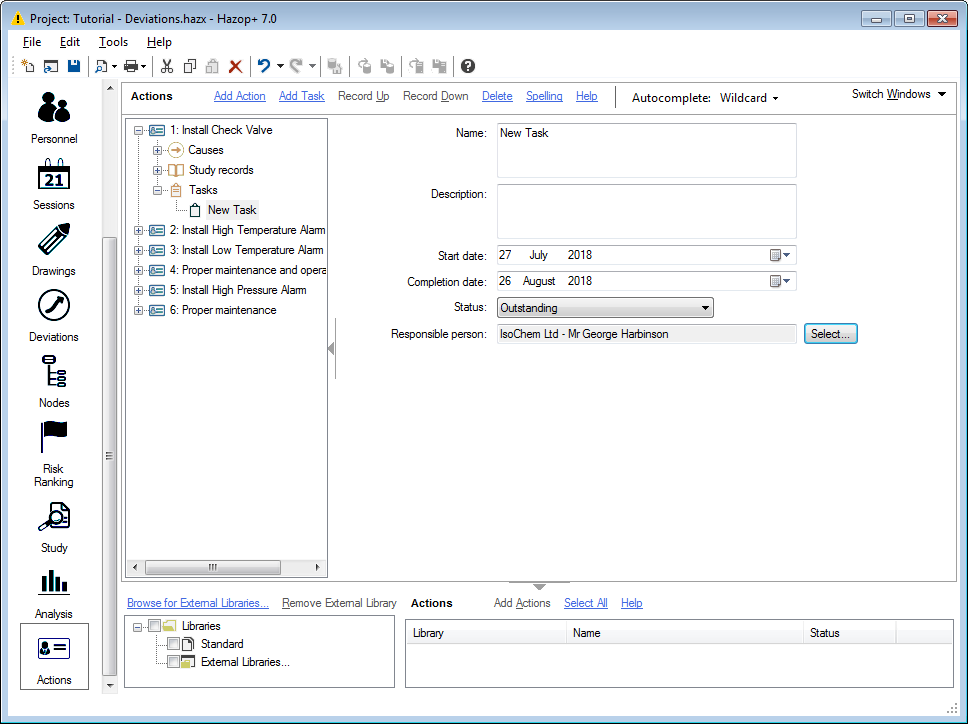Viewport: 968px width, 724px height.
Task: Tick the Standard library checkbox
Action: click(x=174, y=644)
